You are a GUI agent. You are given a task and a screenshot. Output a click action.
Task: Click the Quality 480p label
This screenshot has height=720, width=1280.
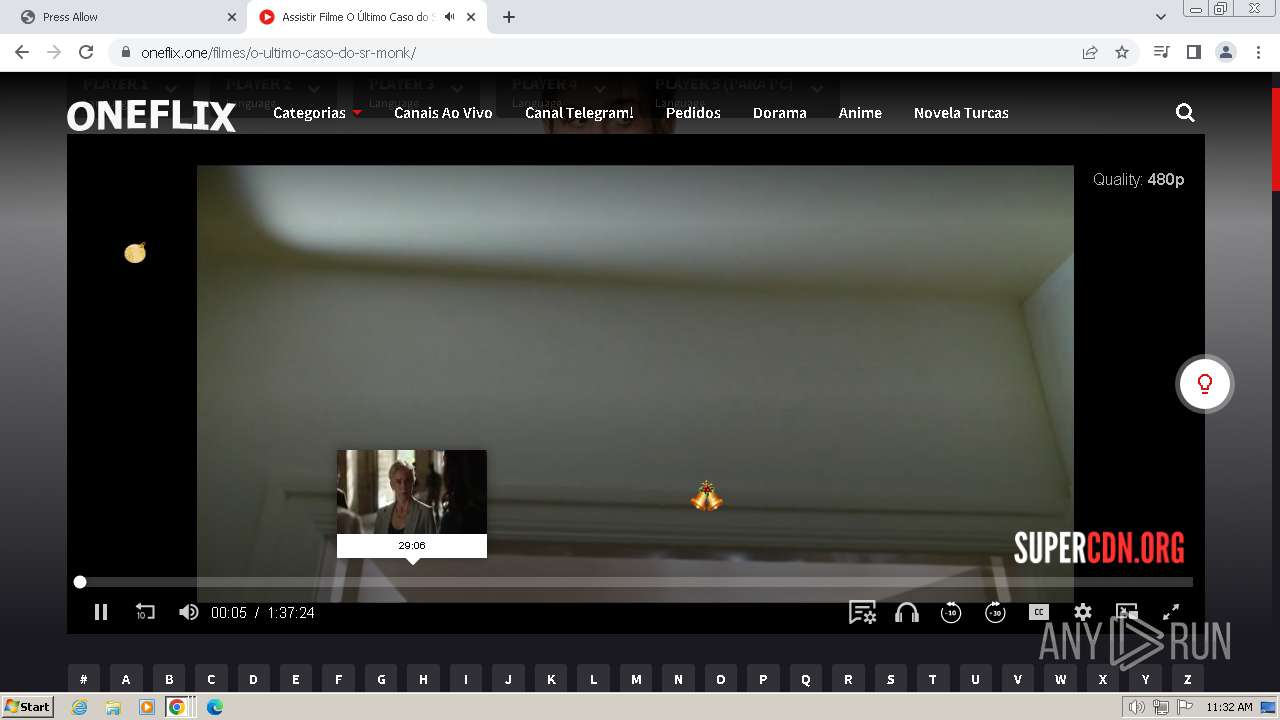1138,180
